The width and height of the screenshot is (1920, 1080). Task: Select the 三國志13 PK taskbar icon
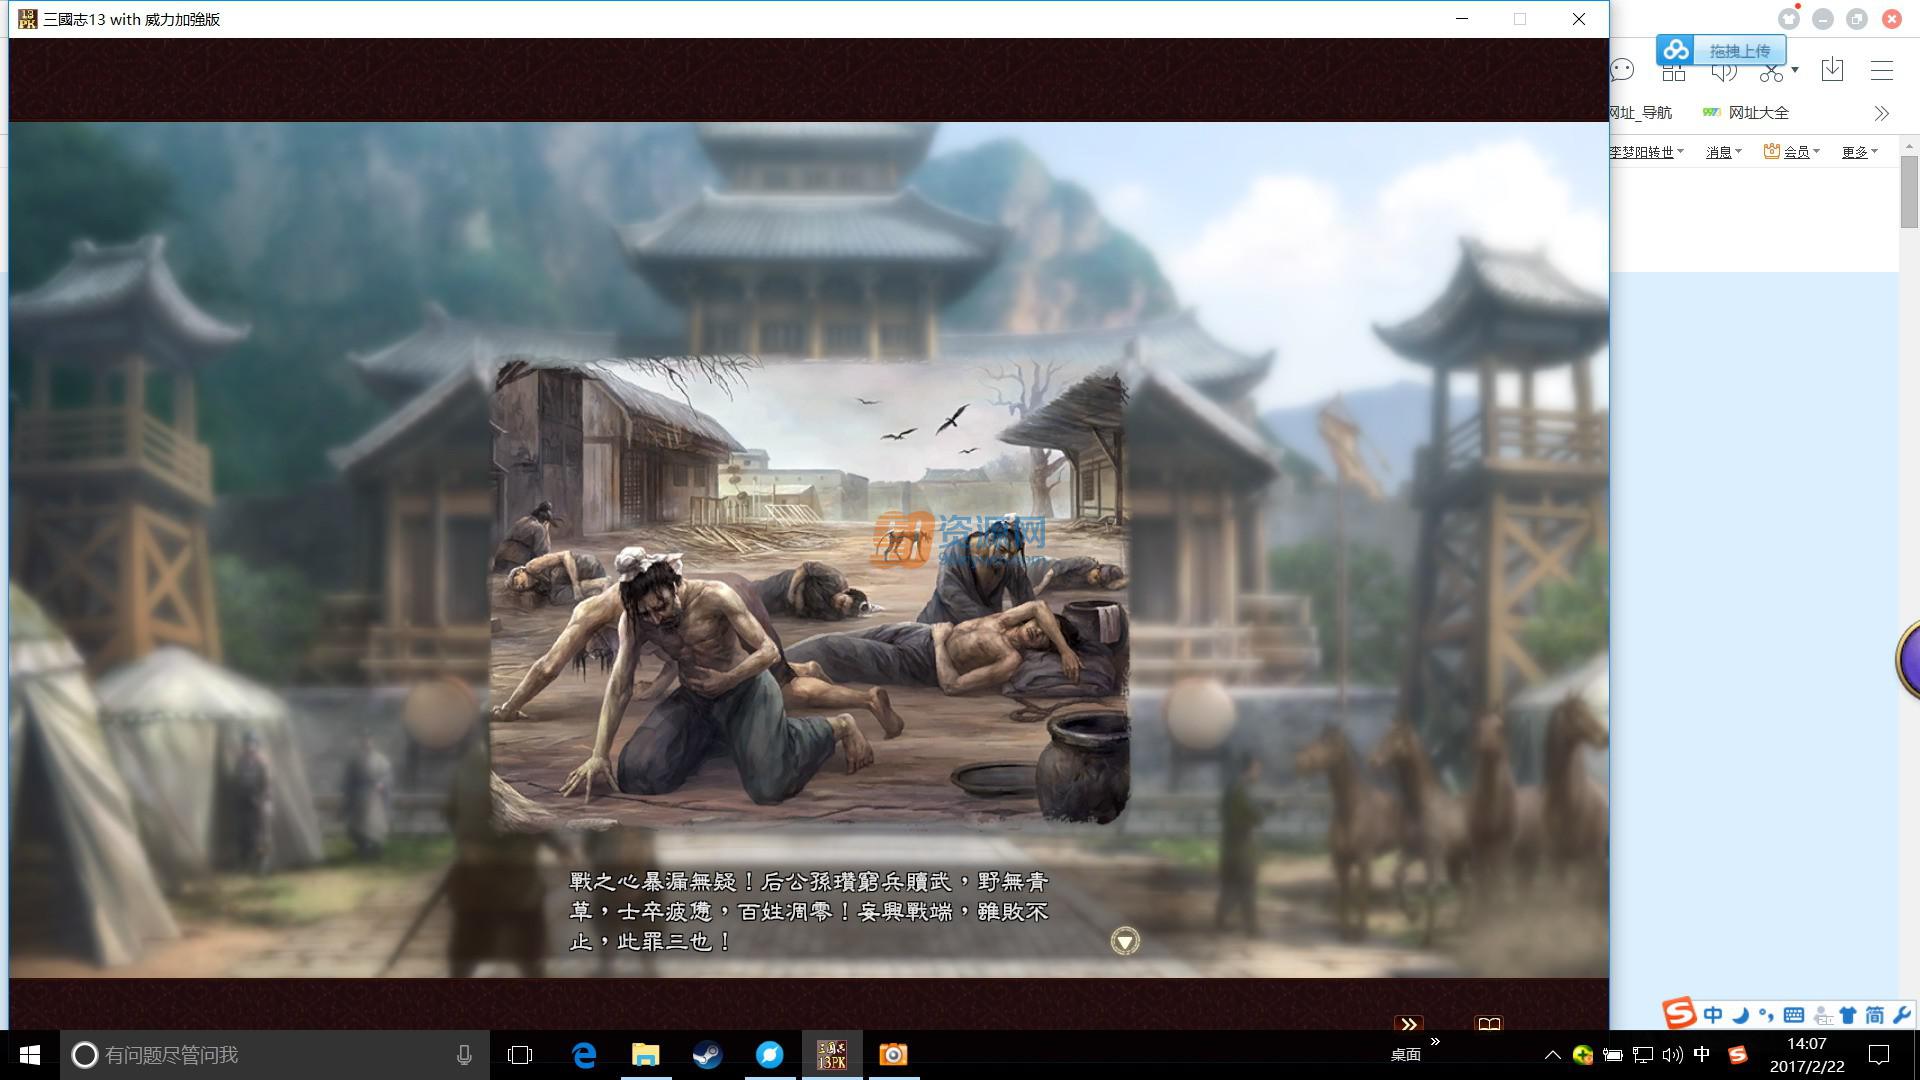(832, 1055)
